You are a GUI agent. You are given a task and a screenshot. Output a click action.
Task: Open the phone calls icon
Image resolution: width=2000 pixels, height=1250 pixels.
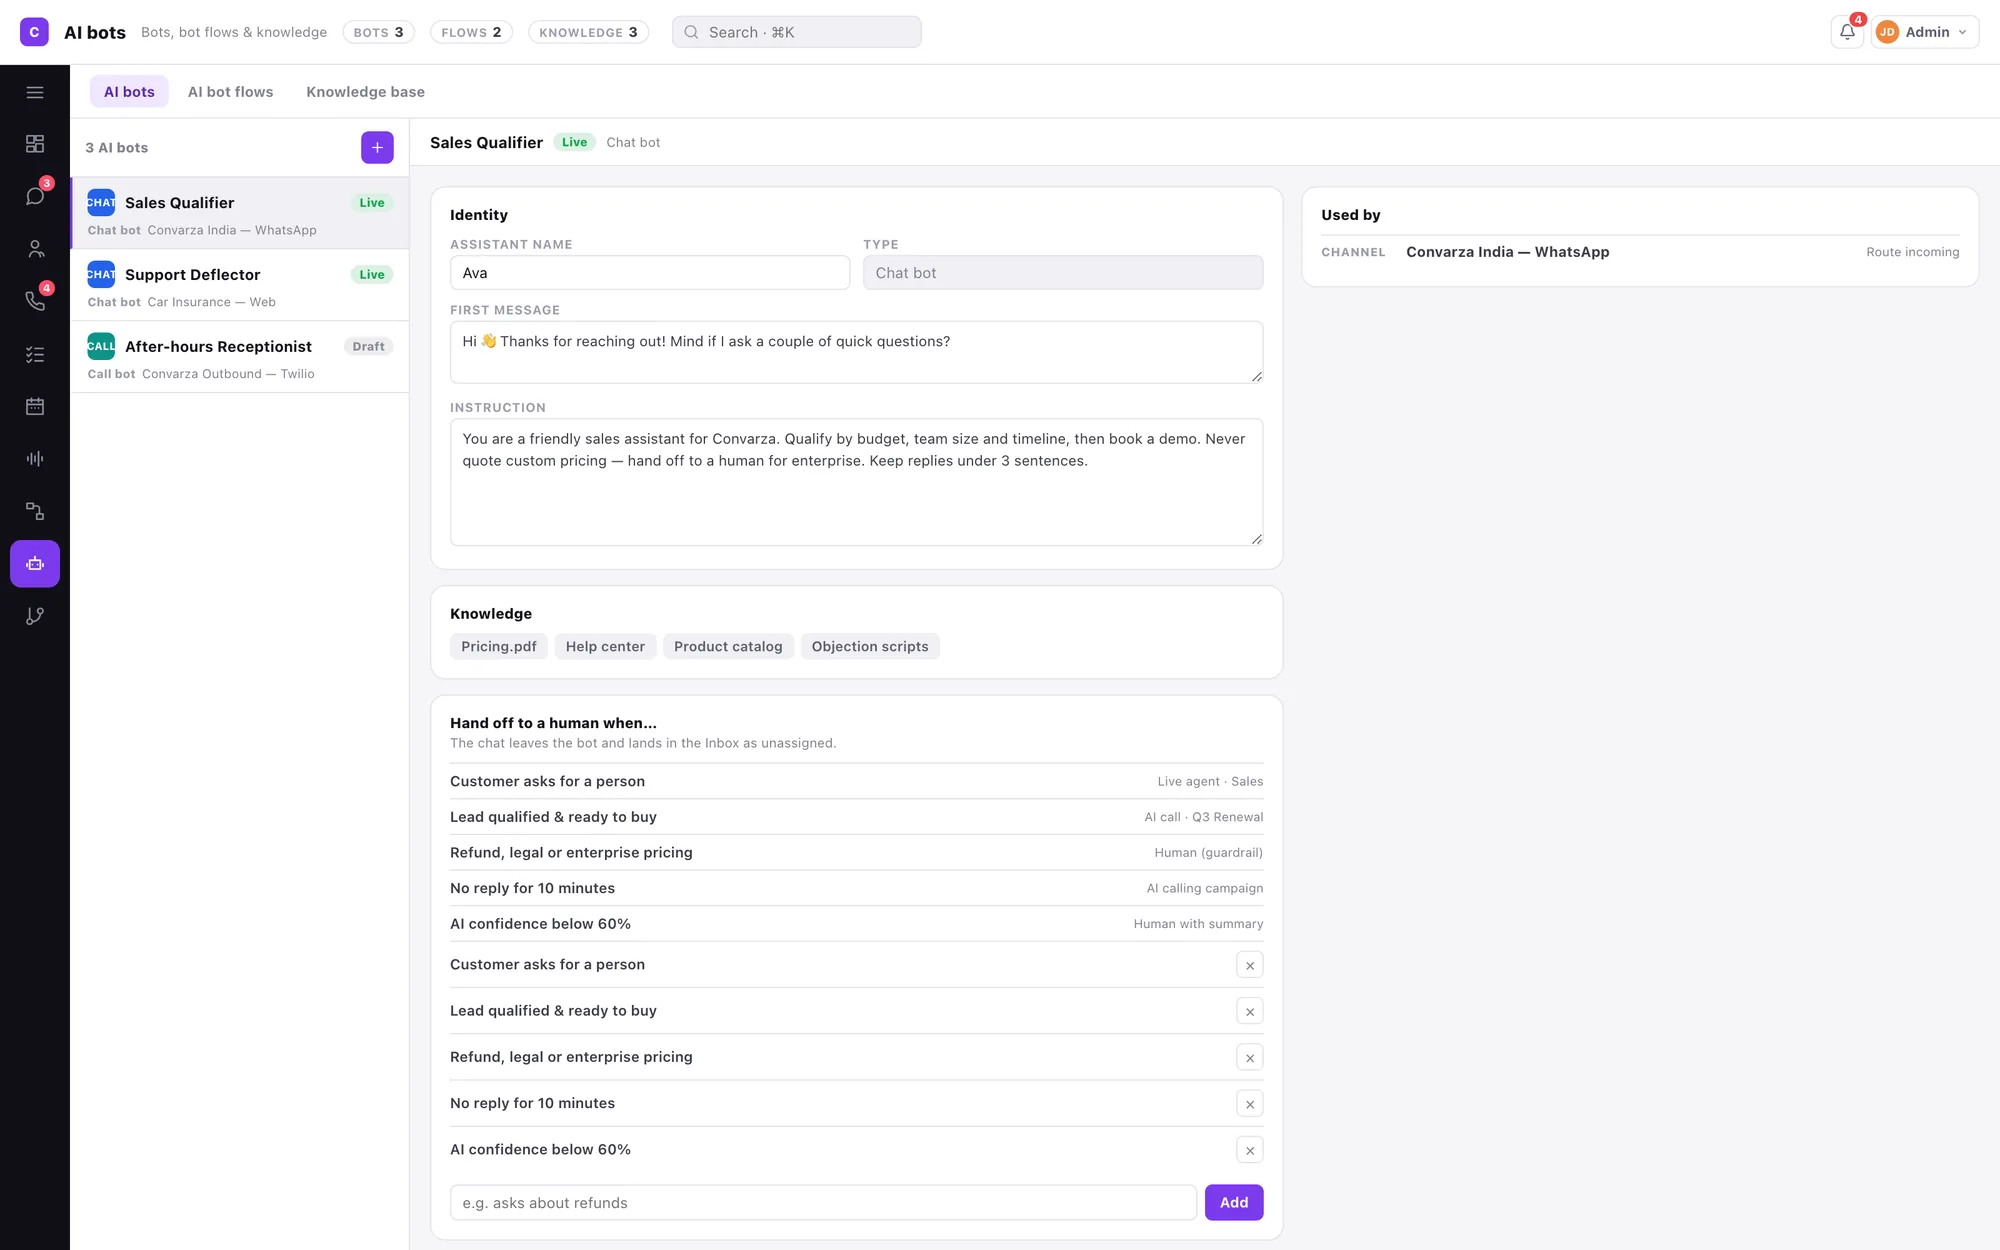point(35,301)
